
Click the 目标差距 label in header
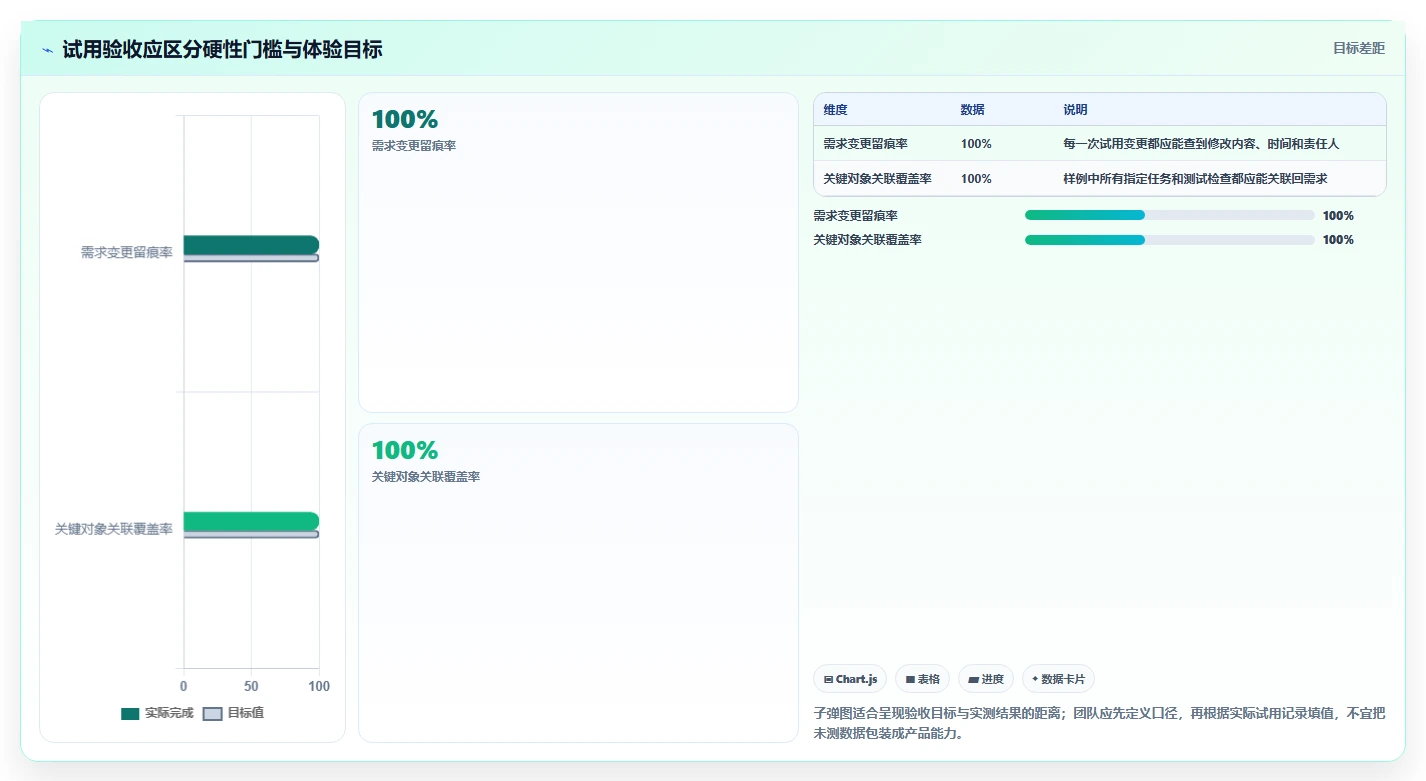click(1359, 48)
